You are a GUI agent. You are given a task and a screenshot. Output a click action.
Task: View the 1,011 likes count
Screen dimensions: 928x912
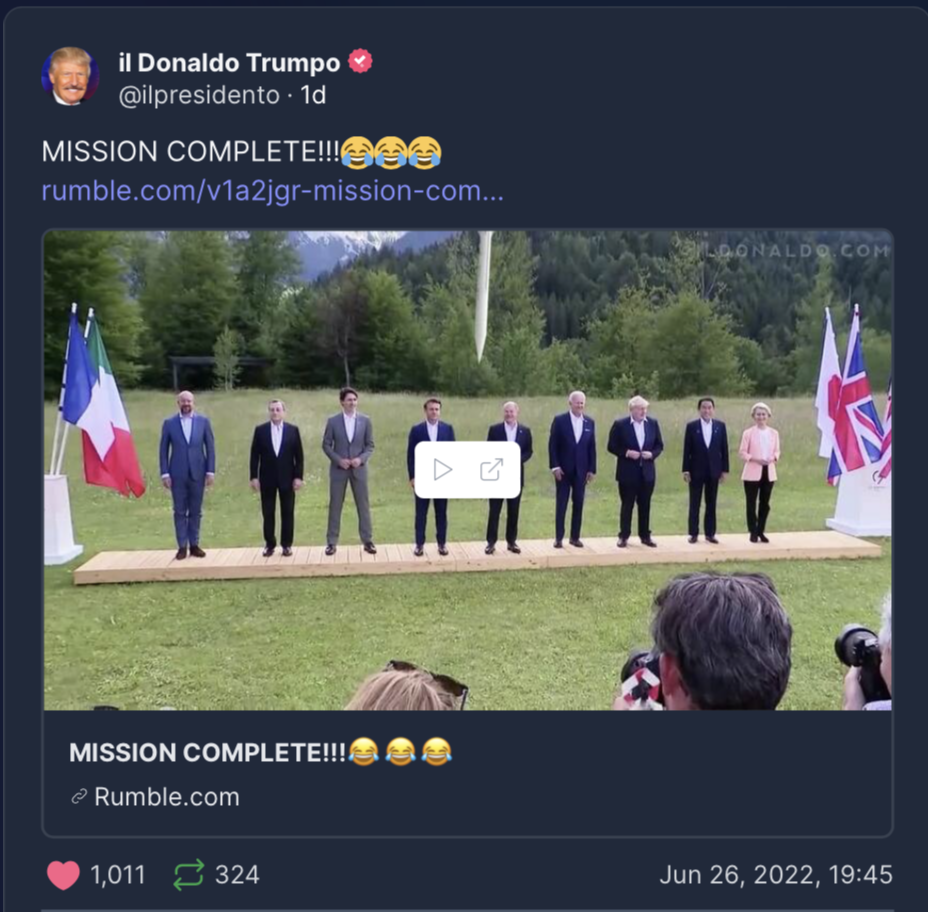tap(118, 875)
